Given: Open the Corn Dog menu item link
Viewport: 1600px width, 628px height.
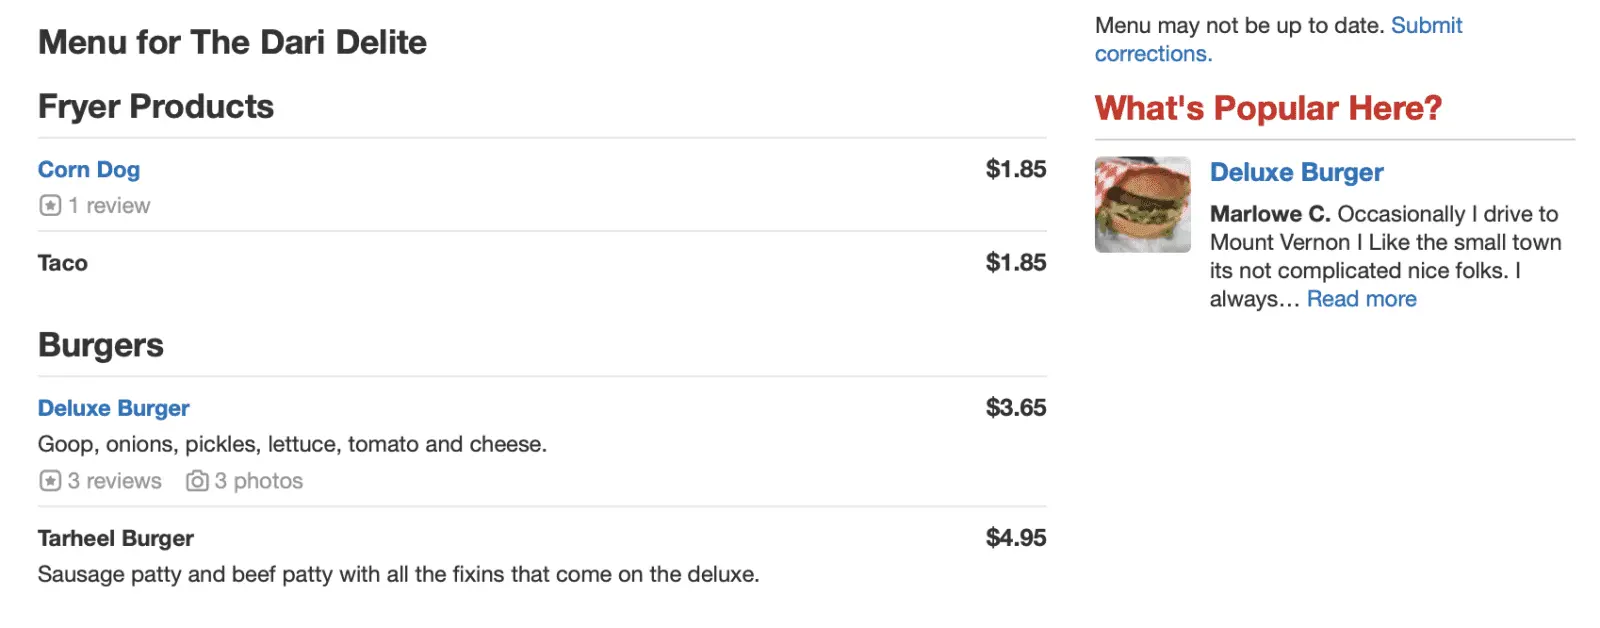Looking at the screenshot, I should coord(89,170).
